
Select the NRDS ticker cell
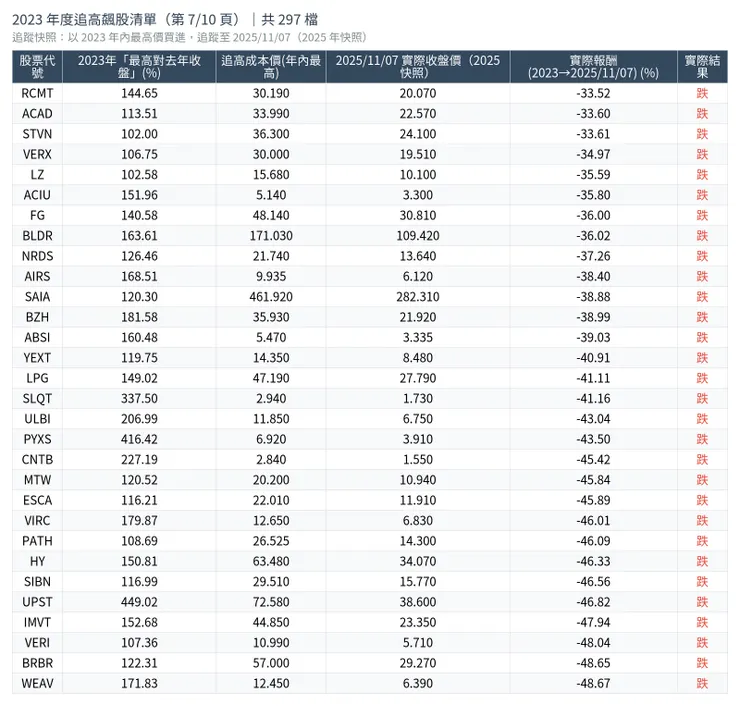coord(37,256)
